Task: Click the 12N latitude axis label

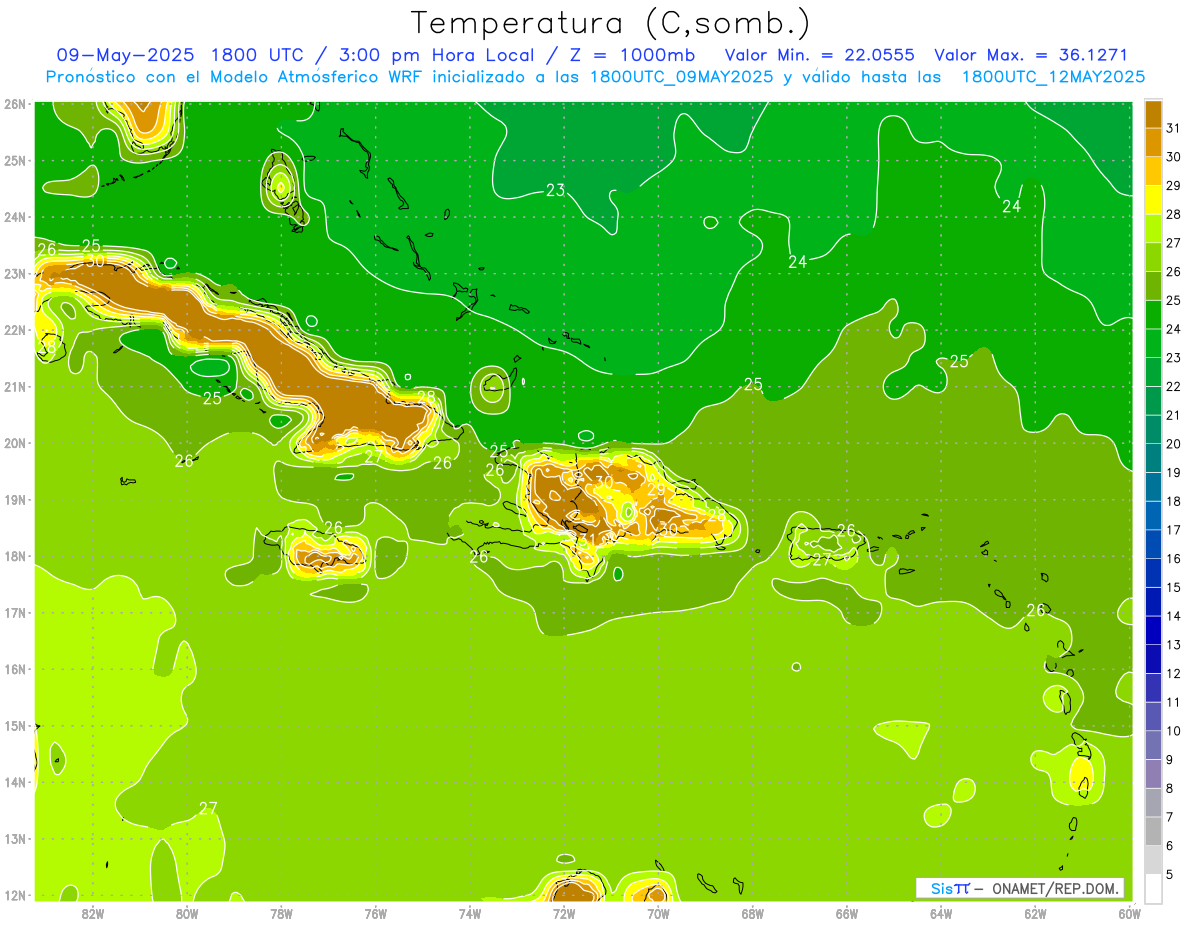Action: (15, 894)
